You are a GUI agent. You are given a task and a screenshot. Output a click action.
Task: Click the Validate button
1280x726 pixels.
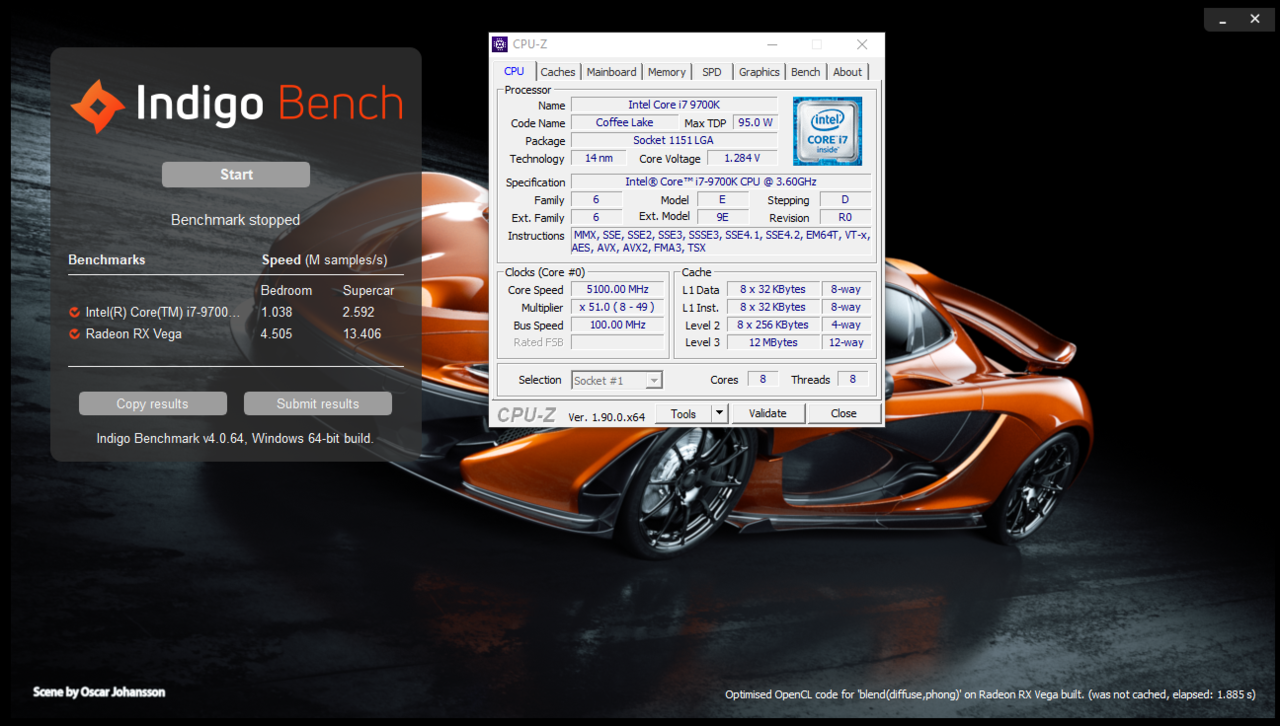point(768,413)
